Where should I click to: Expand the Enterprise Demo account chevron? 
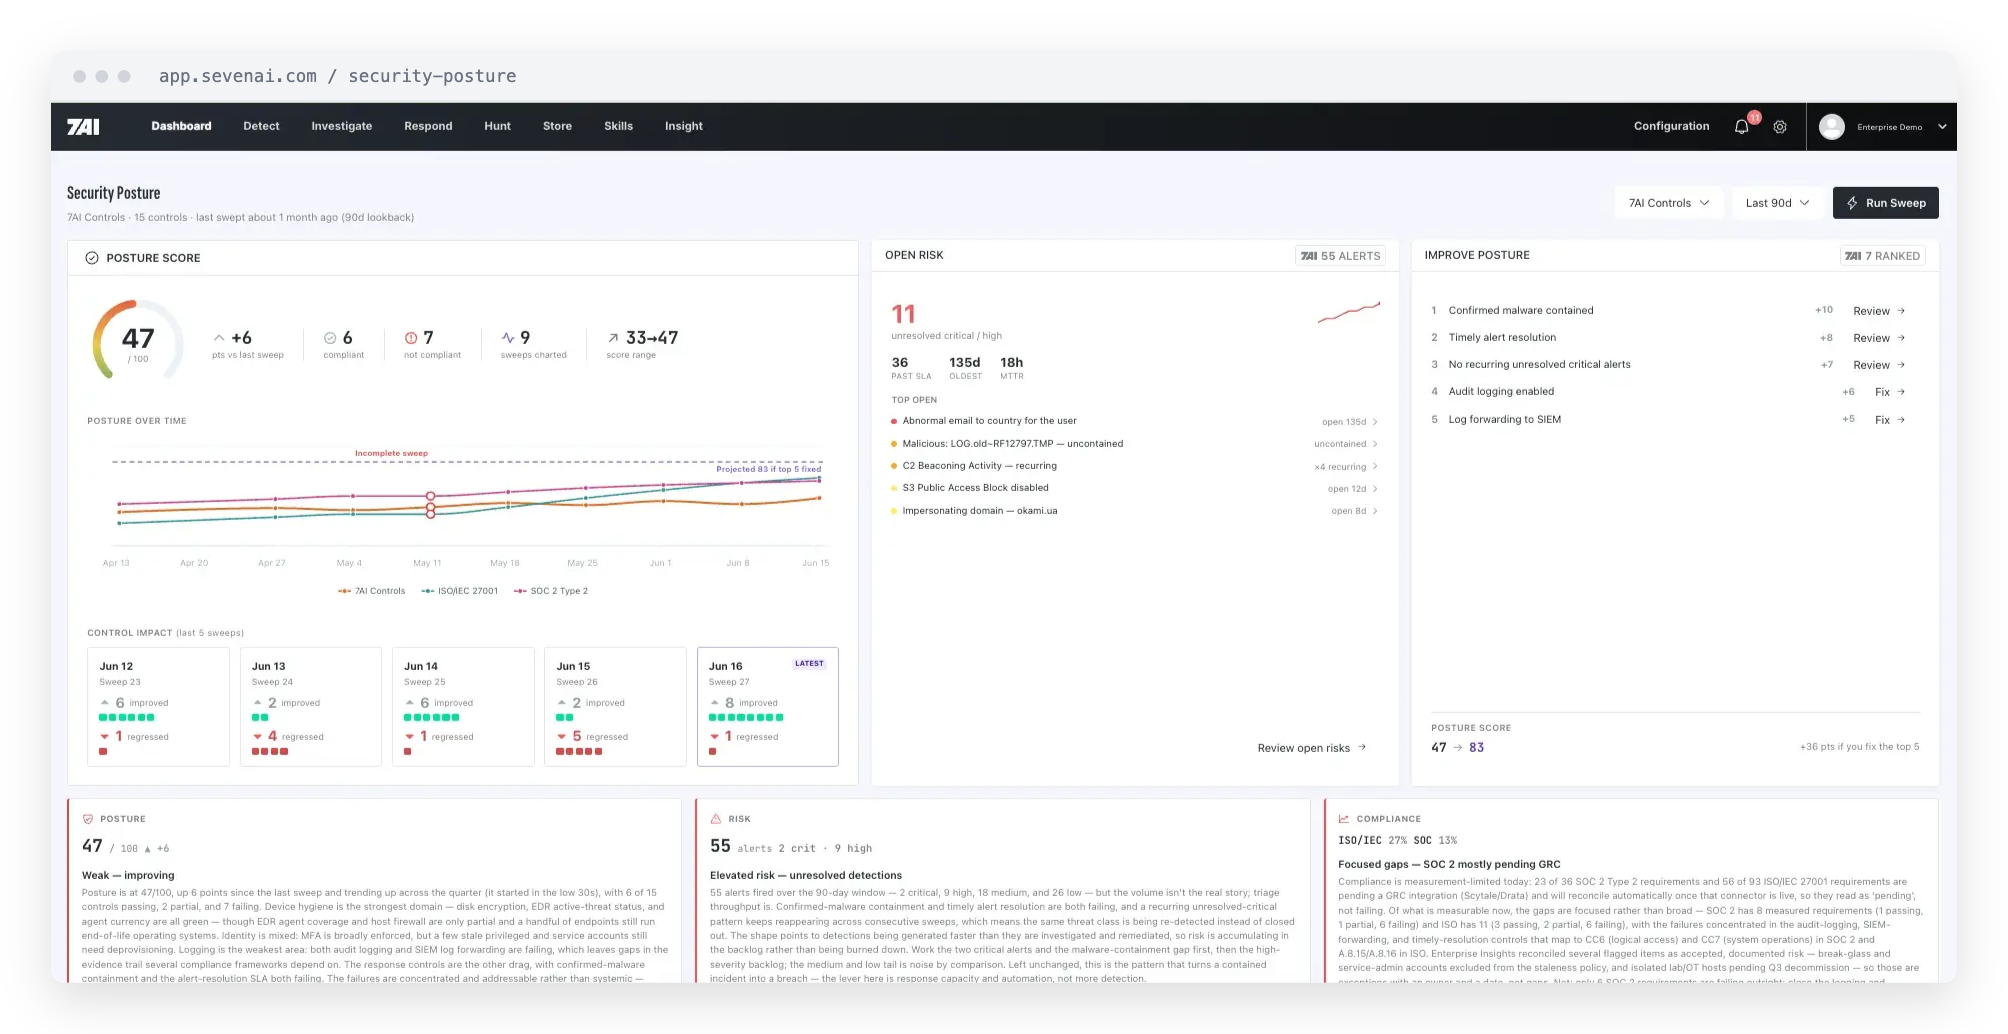coord(1942,127)
